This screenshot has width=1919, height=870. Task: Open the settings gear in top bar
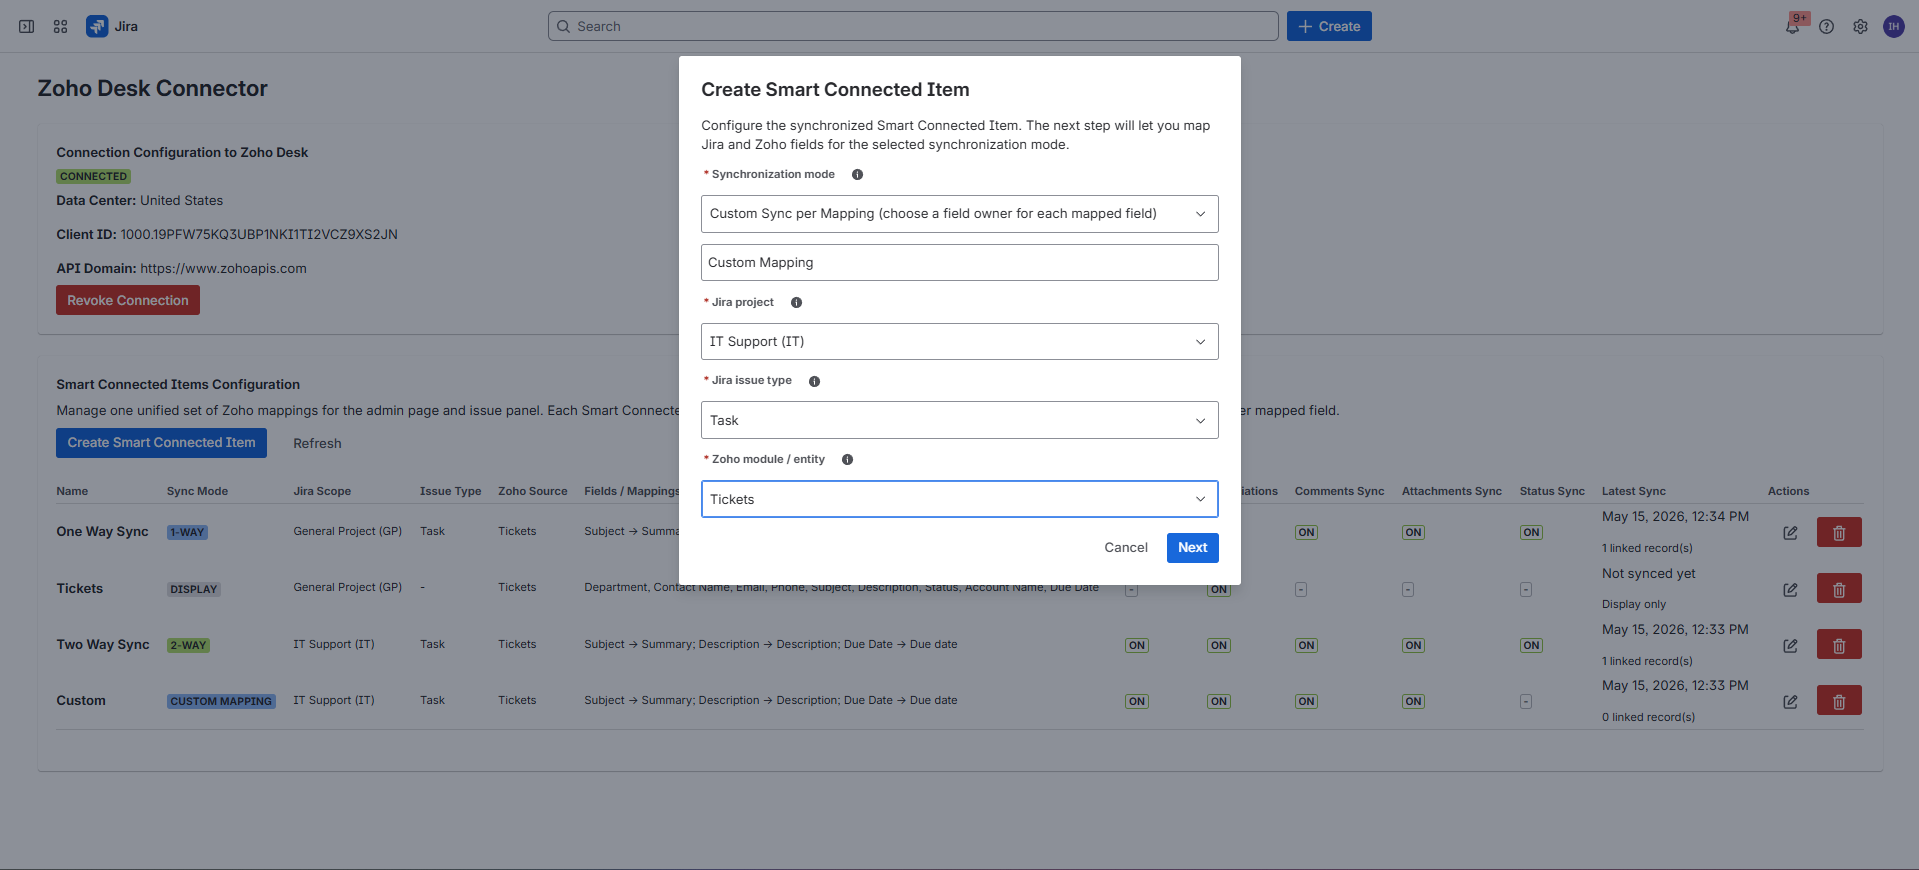click(1860, 27)
